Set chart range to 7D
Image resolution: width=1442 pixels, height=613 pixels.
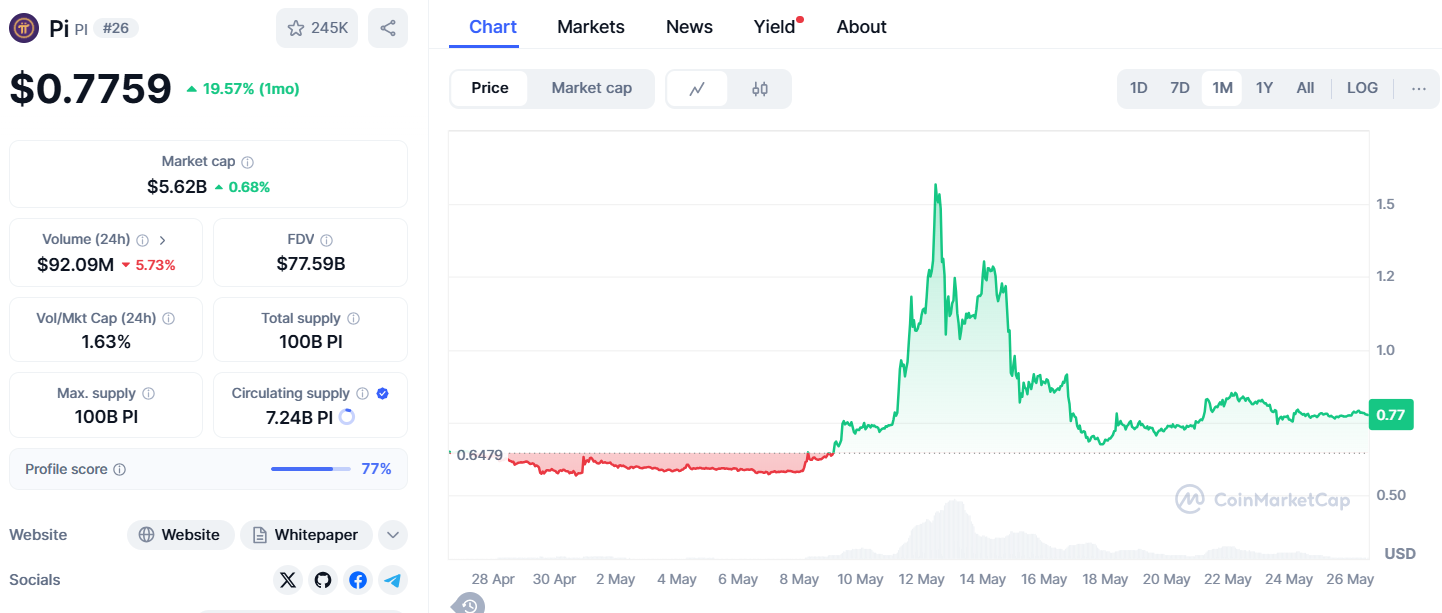click(x=1180, y=88)
